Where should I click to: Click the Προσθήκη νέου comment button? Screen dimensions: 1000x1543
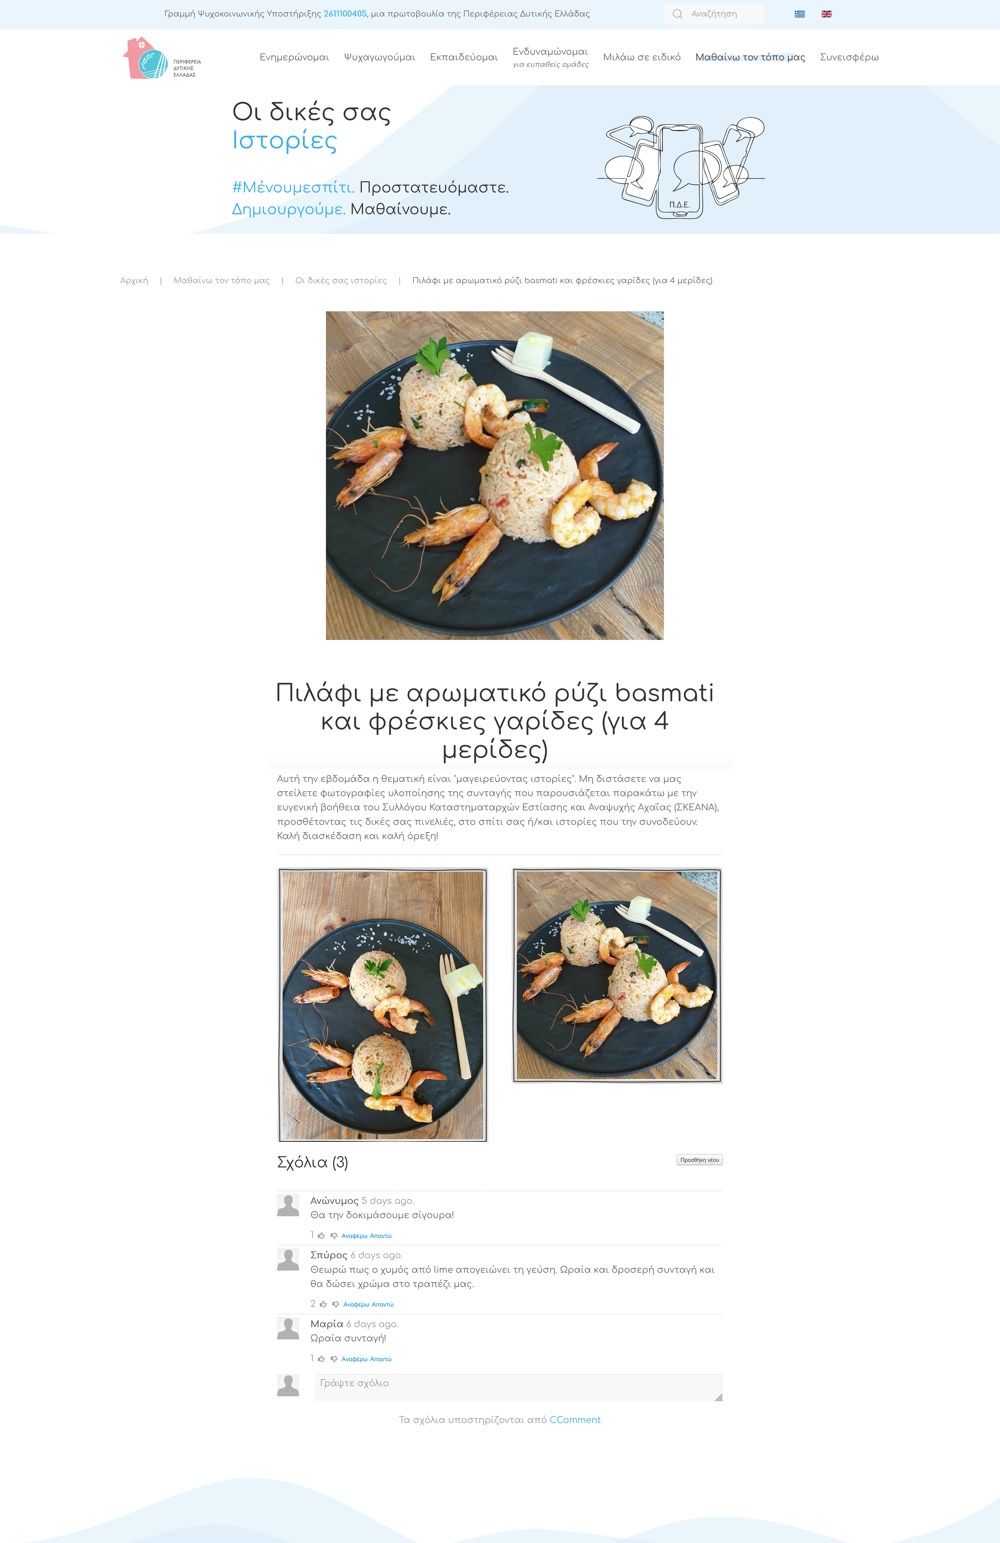click(699, 1160)
